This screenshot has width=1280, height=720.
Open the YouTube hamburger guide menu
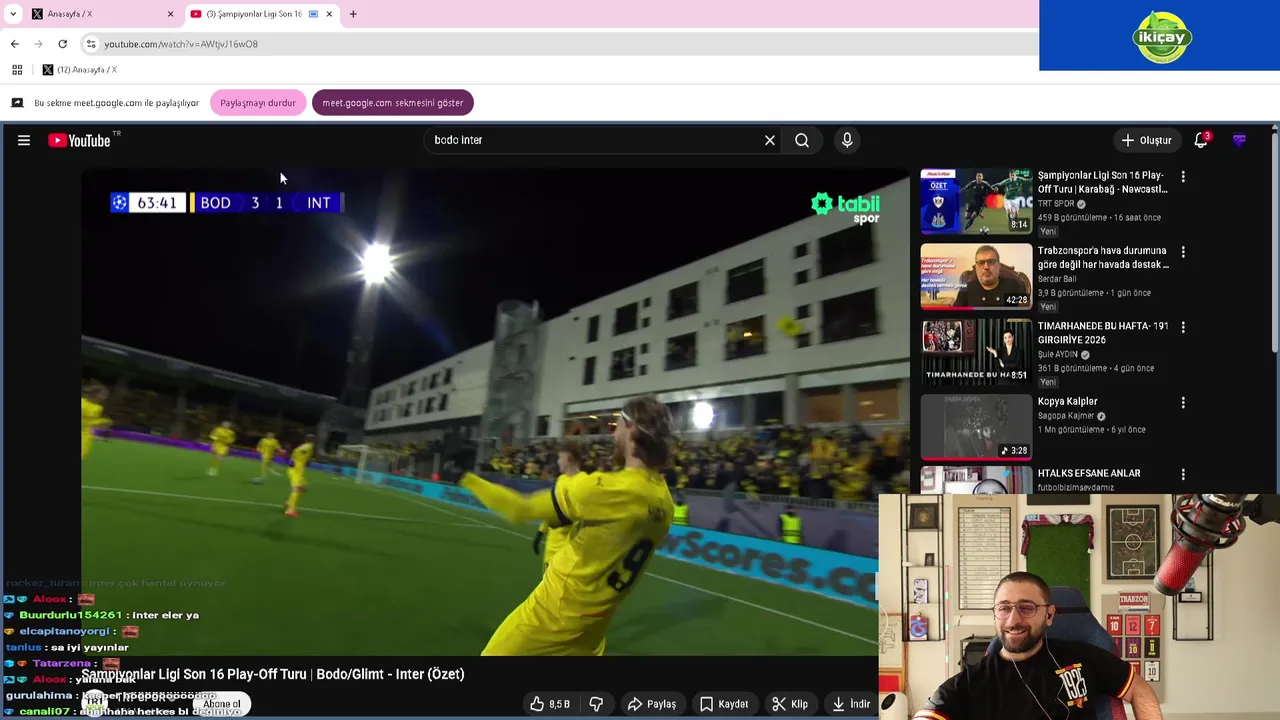click(x=24, y=141)
